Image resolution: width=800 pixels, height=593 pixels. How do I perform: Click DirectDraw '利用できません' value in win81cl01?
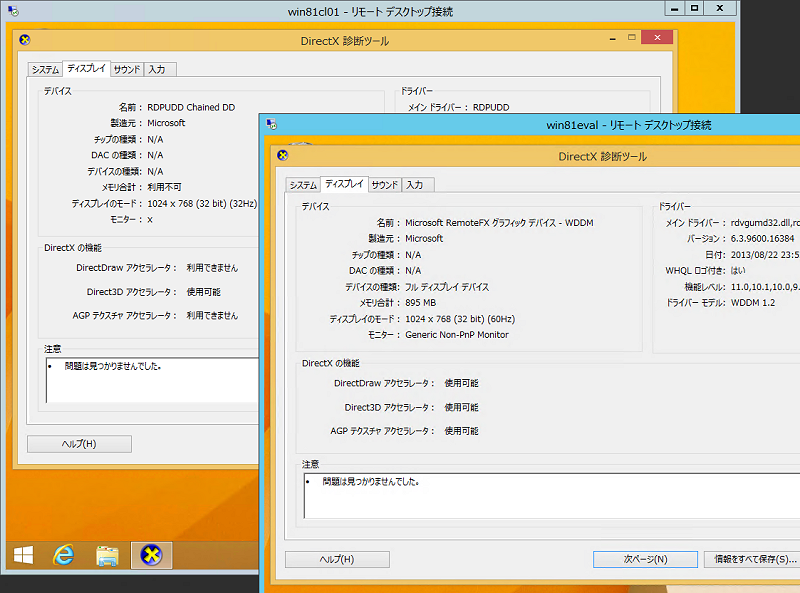pos(212,268)
